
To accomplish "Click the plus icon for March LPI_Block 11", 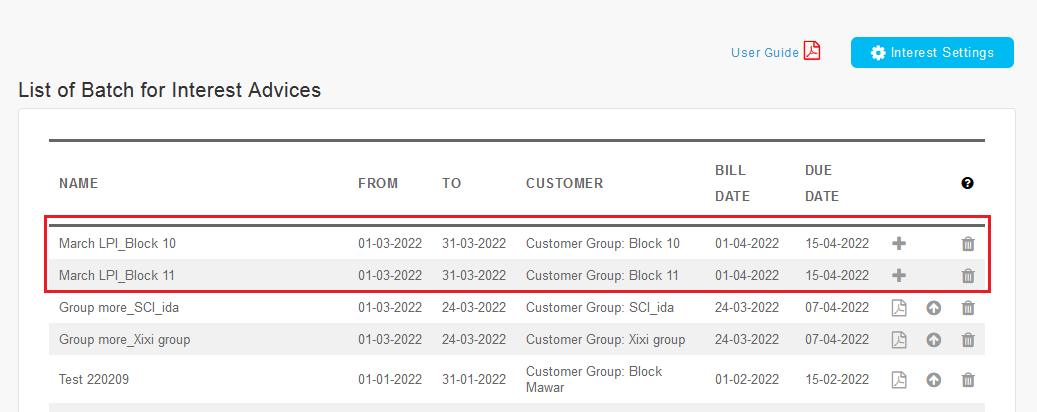I will [899, 276].
